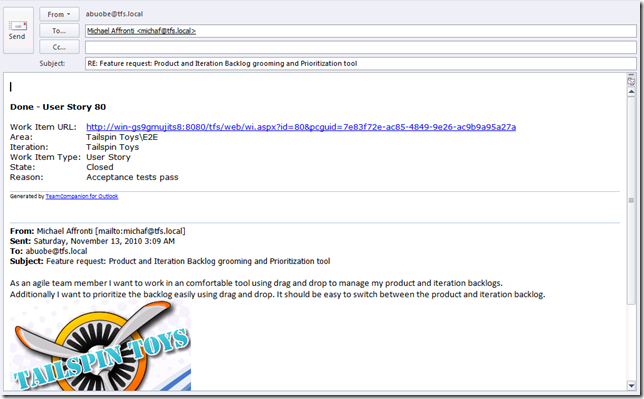Open TeamCompanion for Outlook link

coord(82,196)
